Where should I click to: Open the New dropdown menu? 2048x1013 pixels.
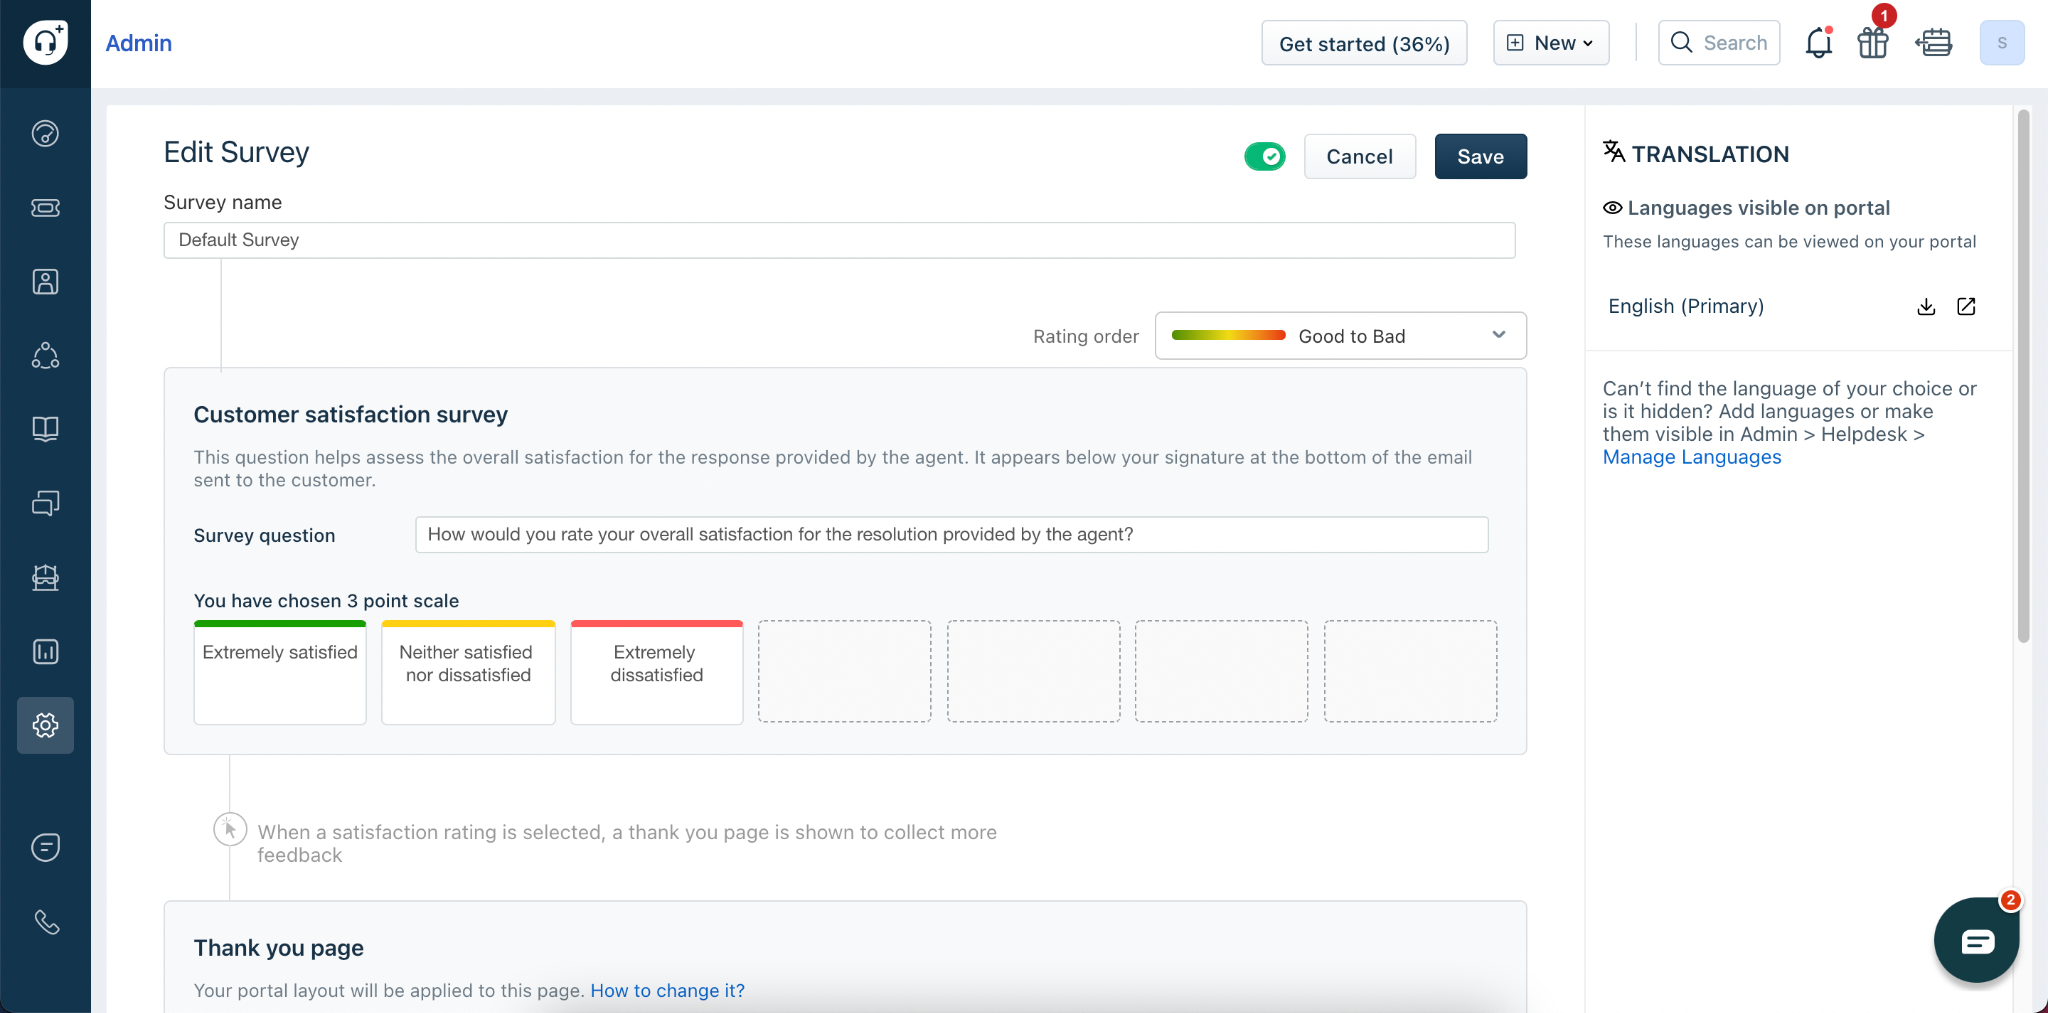point(1551,43)
